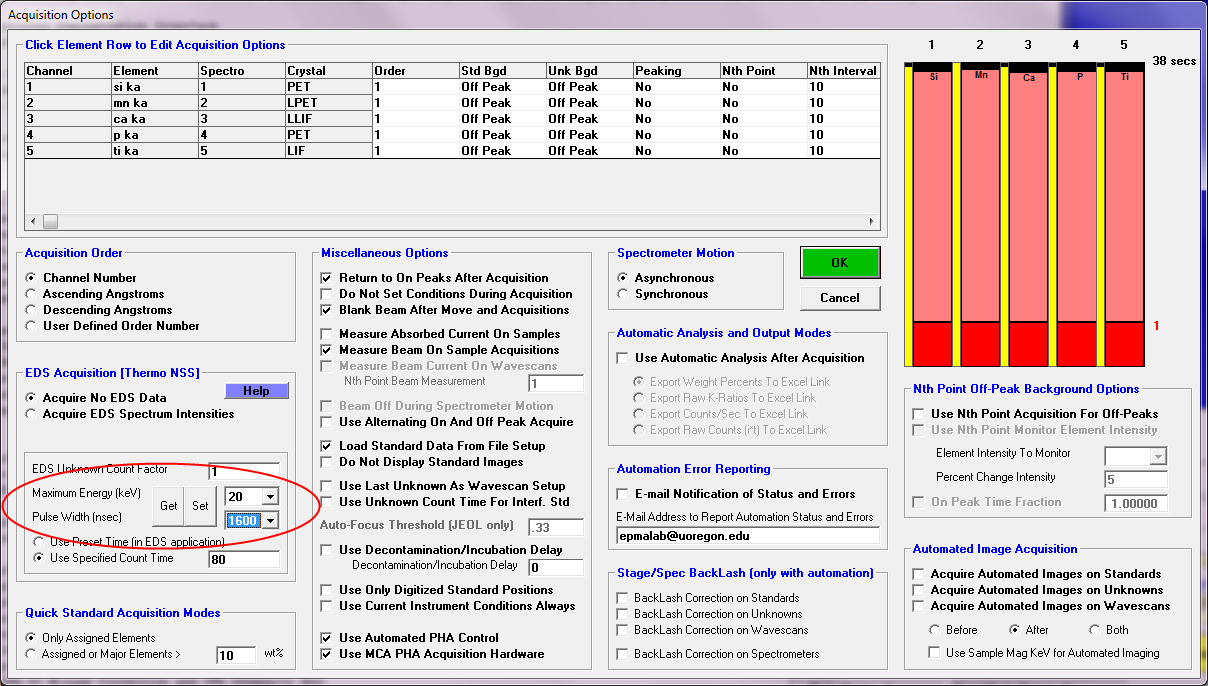Click Set button for EDS energy
The height and width of the screenshot is (686, 1208).
(x=200, y=505)
